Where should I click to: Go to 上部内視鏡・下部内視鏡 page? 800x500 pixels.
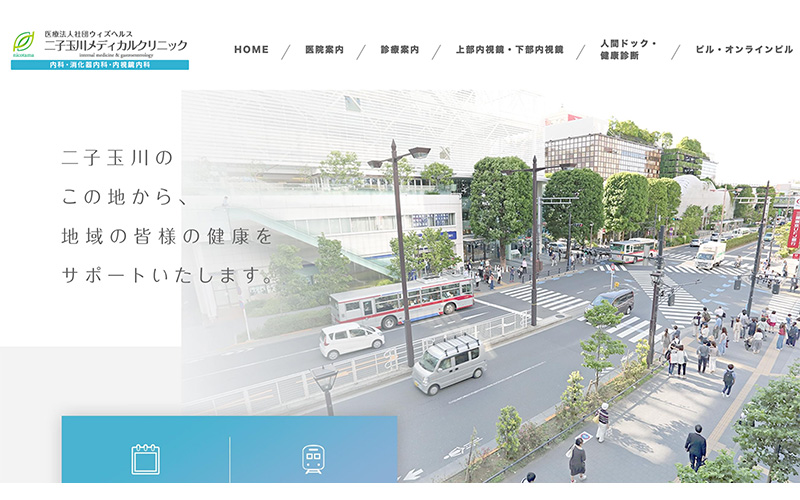tap(509, 50)
